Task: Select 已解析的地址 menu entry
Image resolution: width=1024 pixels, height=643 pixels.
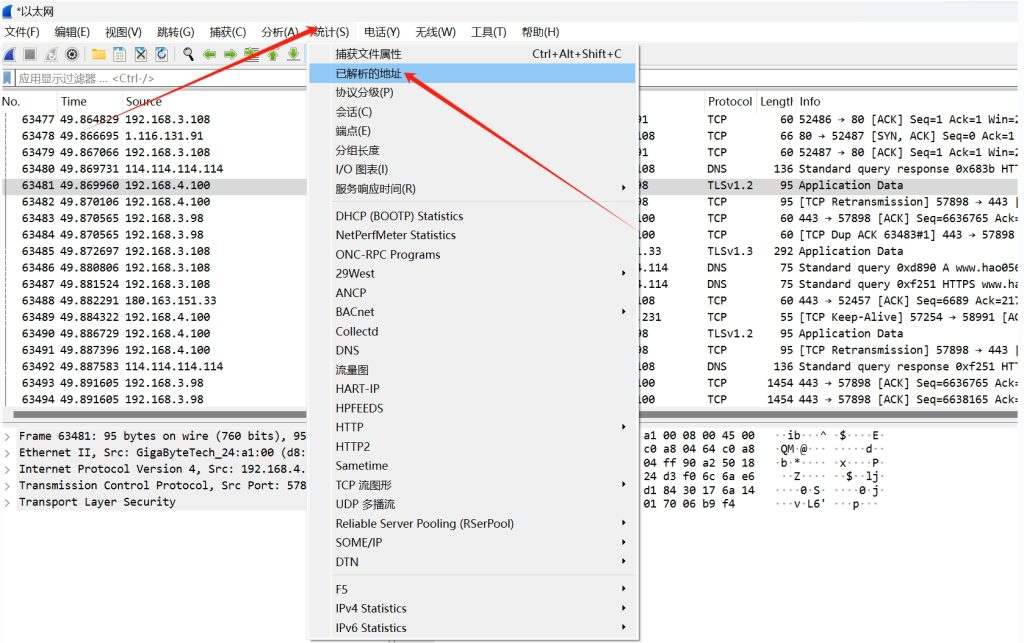Action: 472,74
